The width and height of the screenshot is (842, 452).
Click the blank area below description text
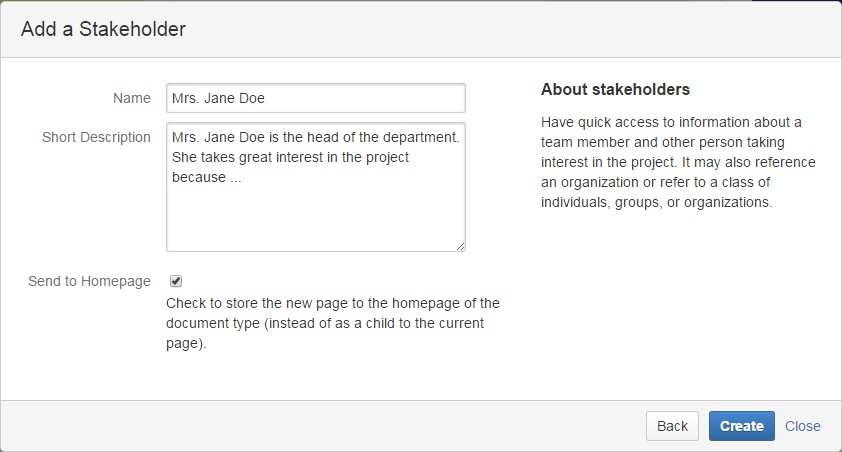point(315,220)
